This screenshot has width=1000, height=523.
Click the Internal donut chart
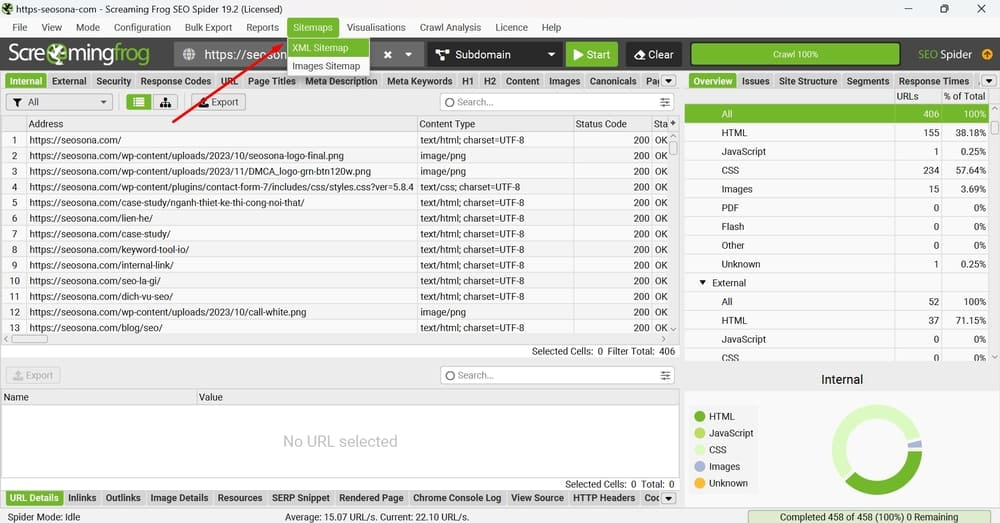tap(877, 450)
